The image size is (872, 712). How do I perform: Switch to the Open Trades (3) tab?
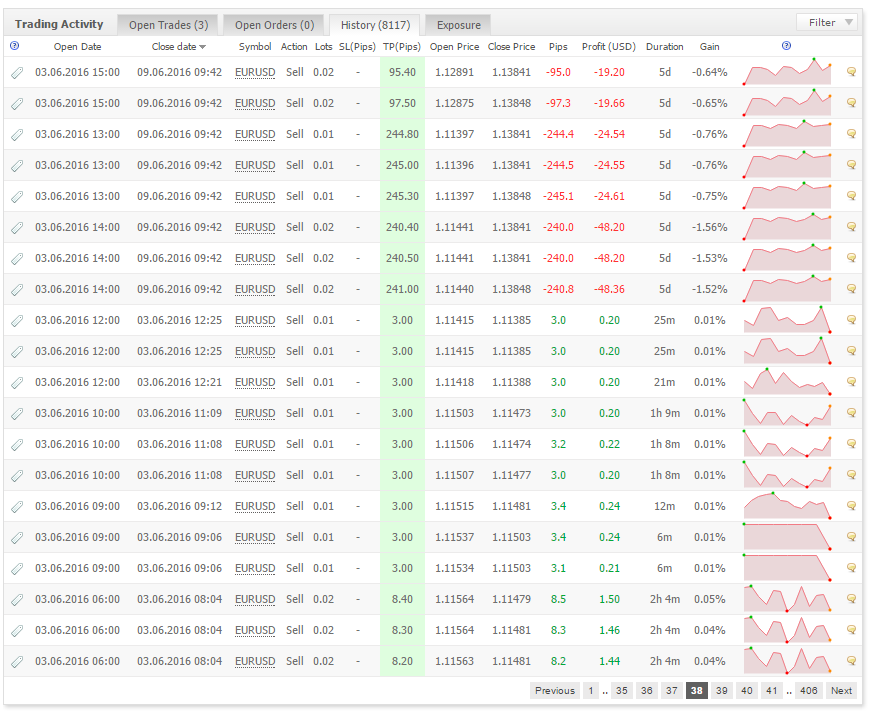[x=169, y=25]
